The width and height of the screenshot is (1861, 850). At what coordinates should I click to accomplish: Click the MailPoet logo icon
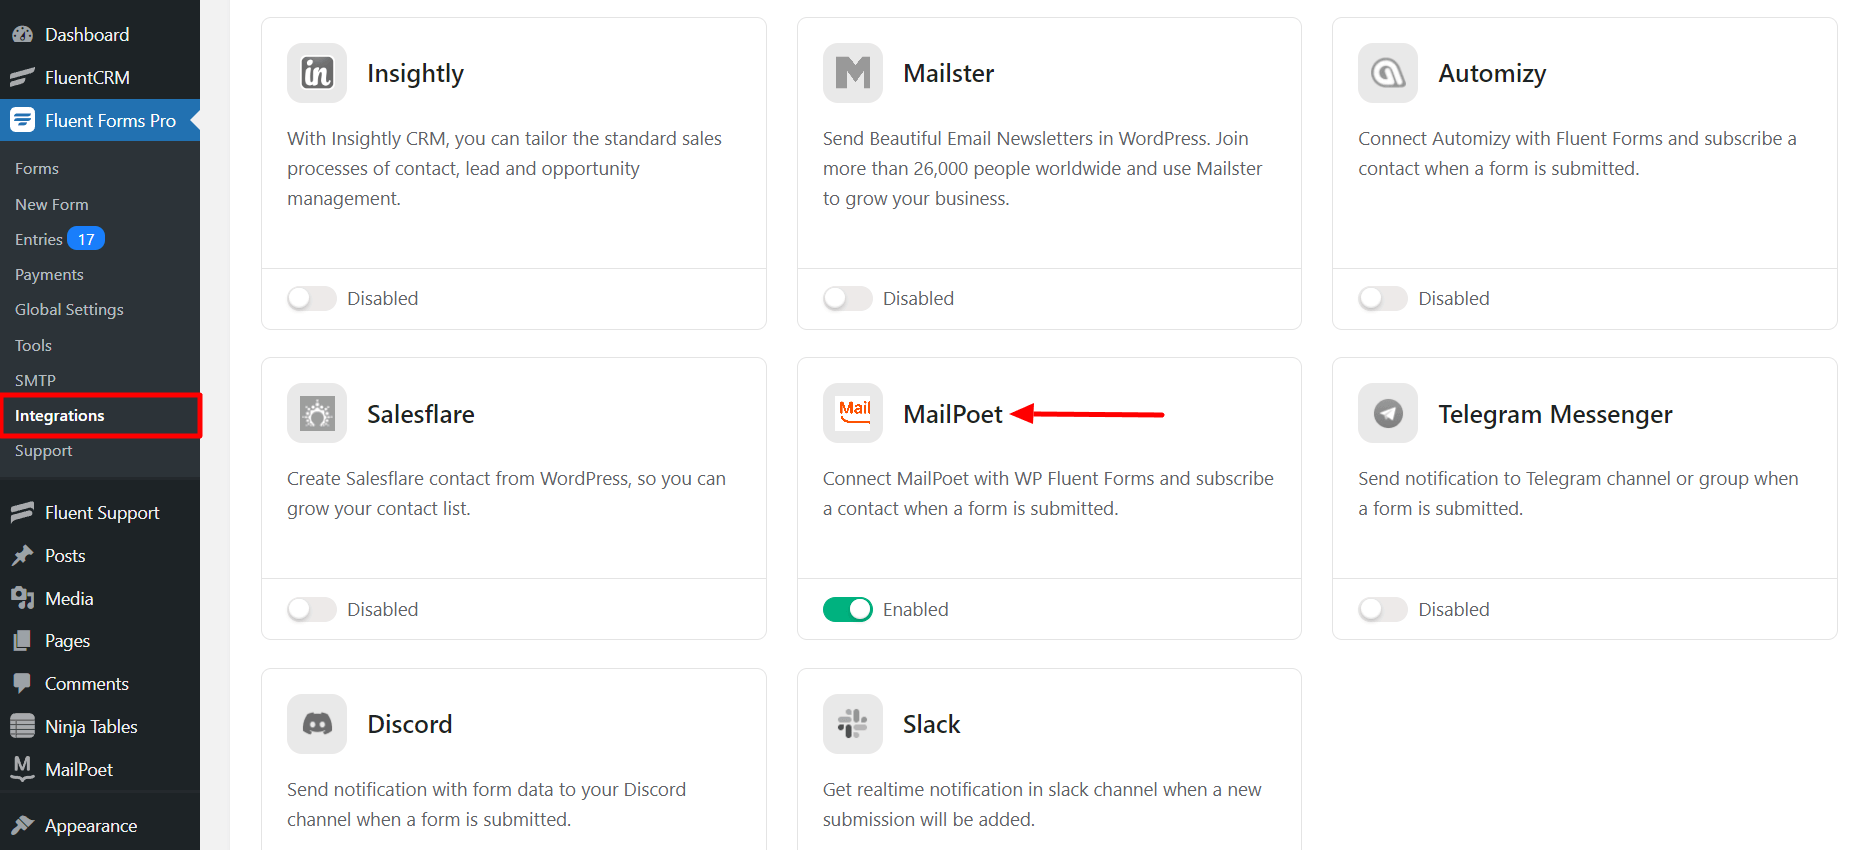(x=852, y=414)
